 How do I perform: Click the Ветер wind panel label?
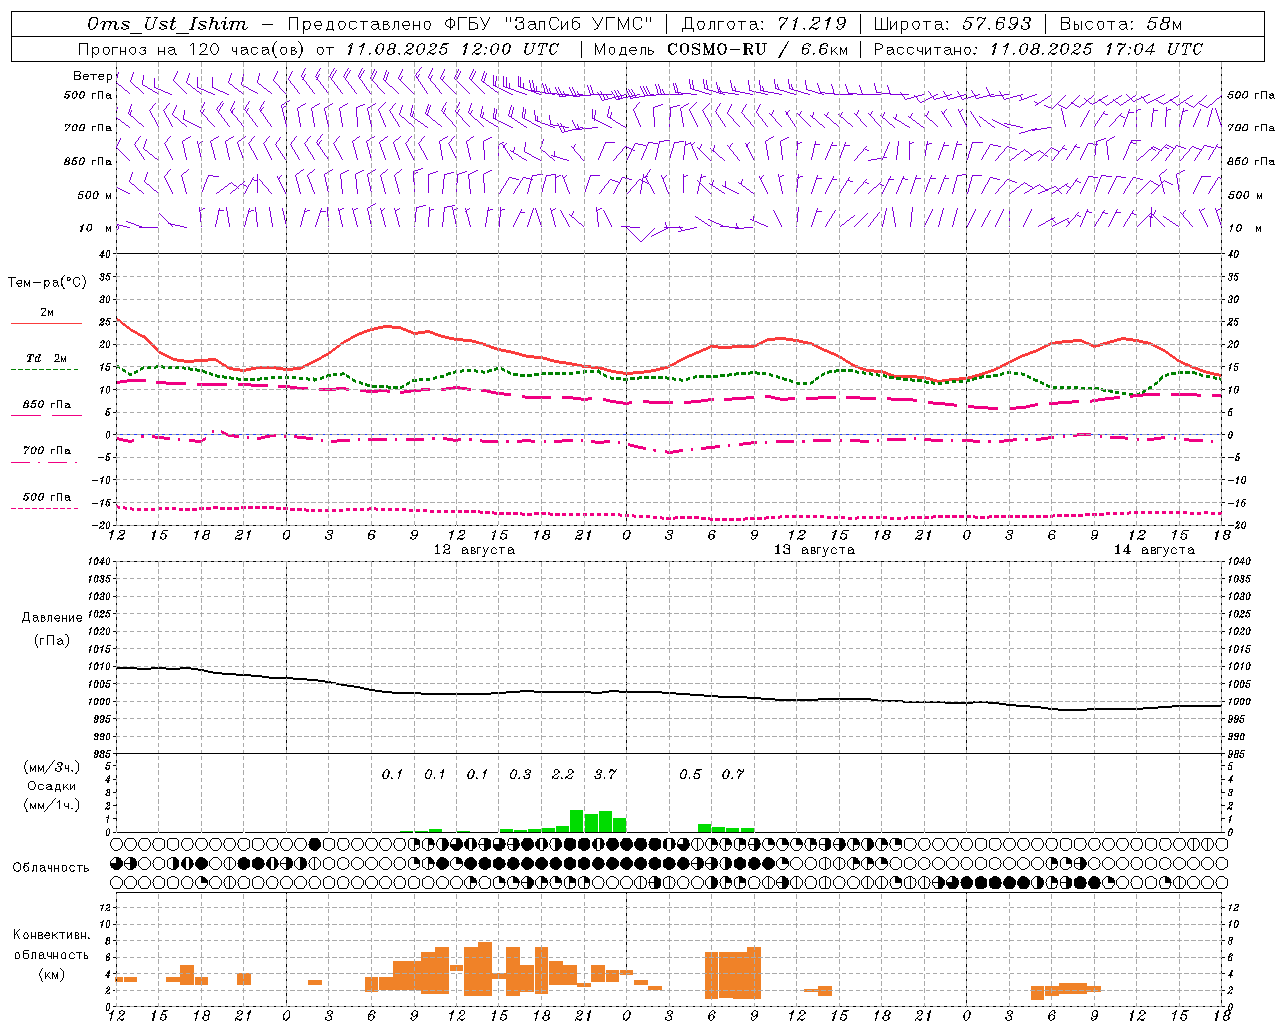92,76
